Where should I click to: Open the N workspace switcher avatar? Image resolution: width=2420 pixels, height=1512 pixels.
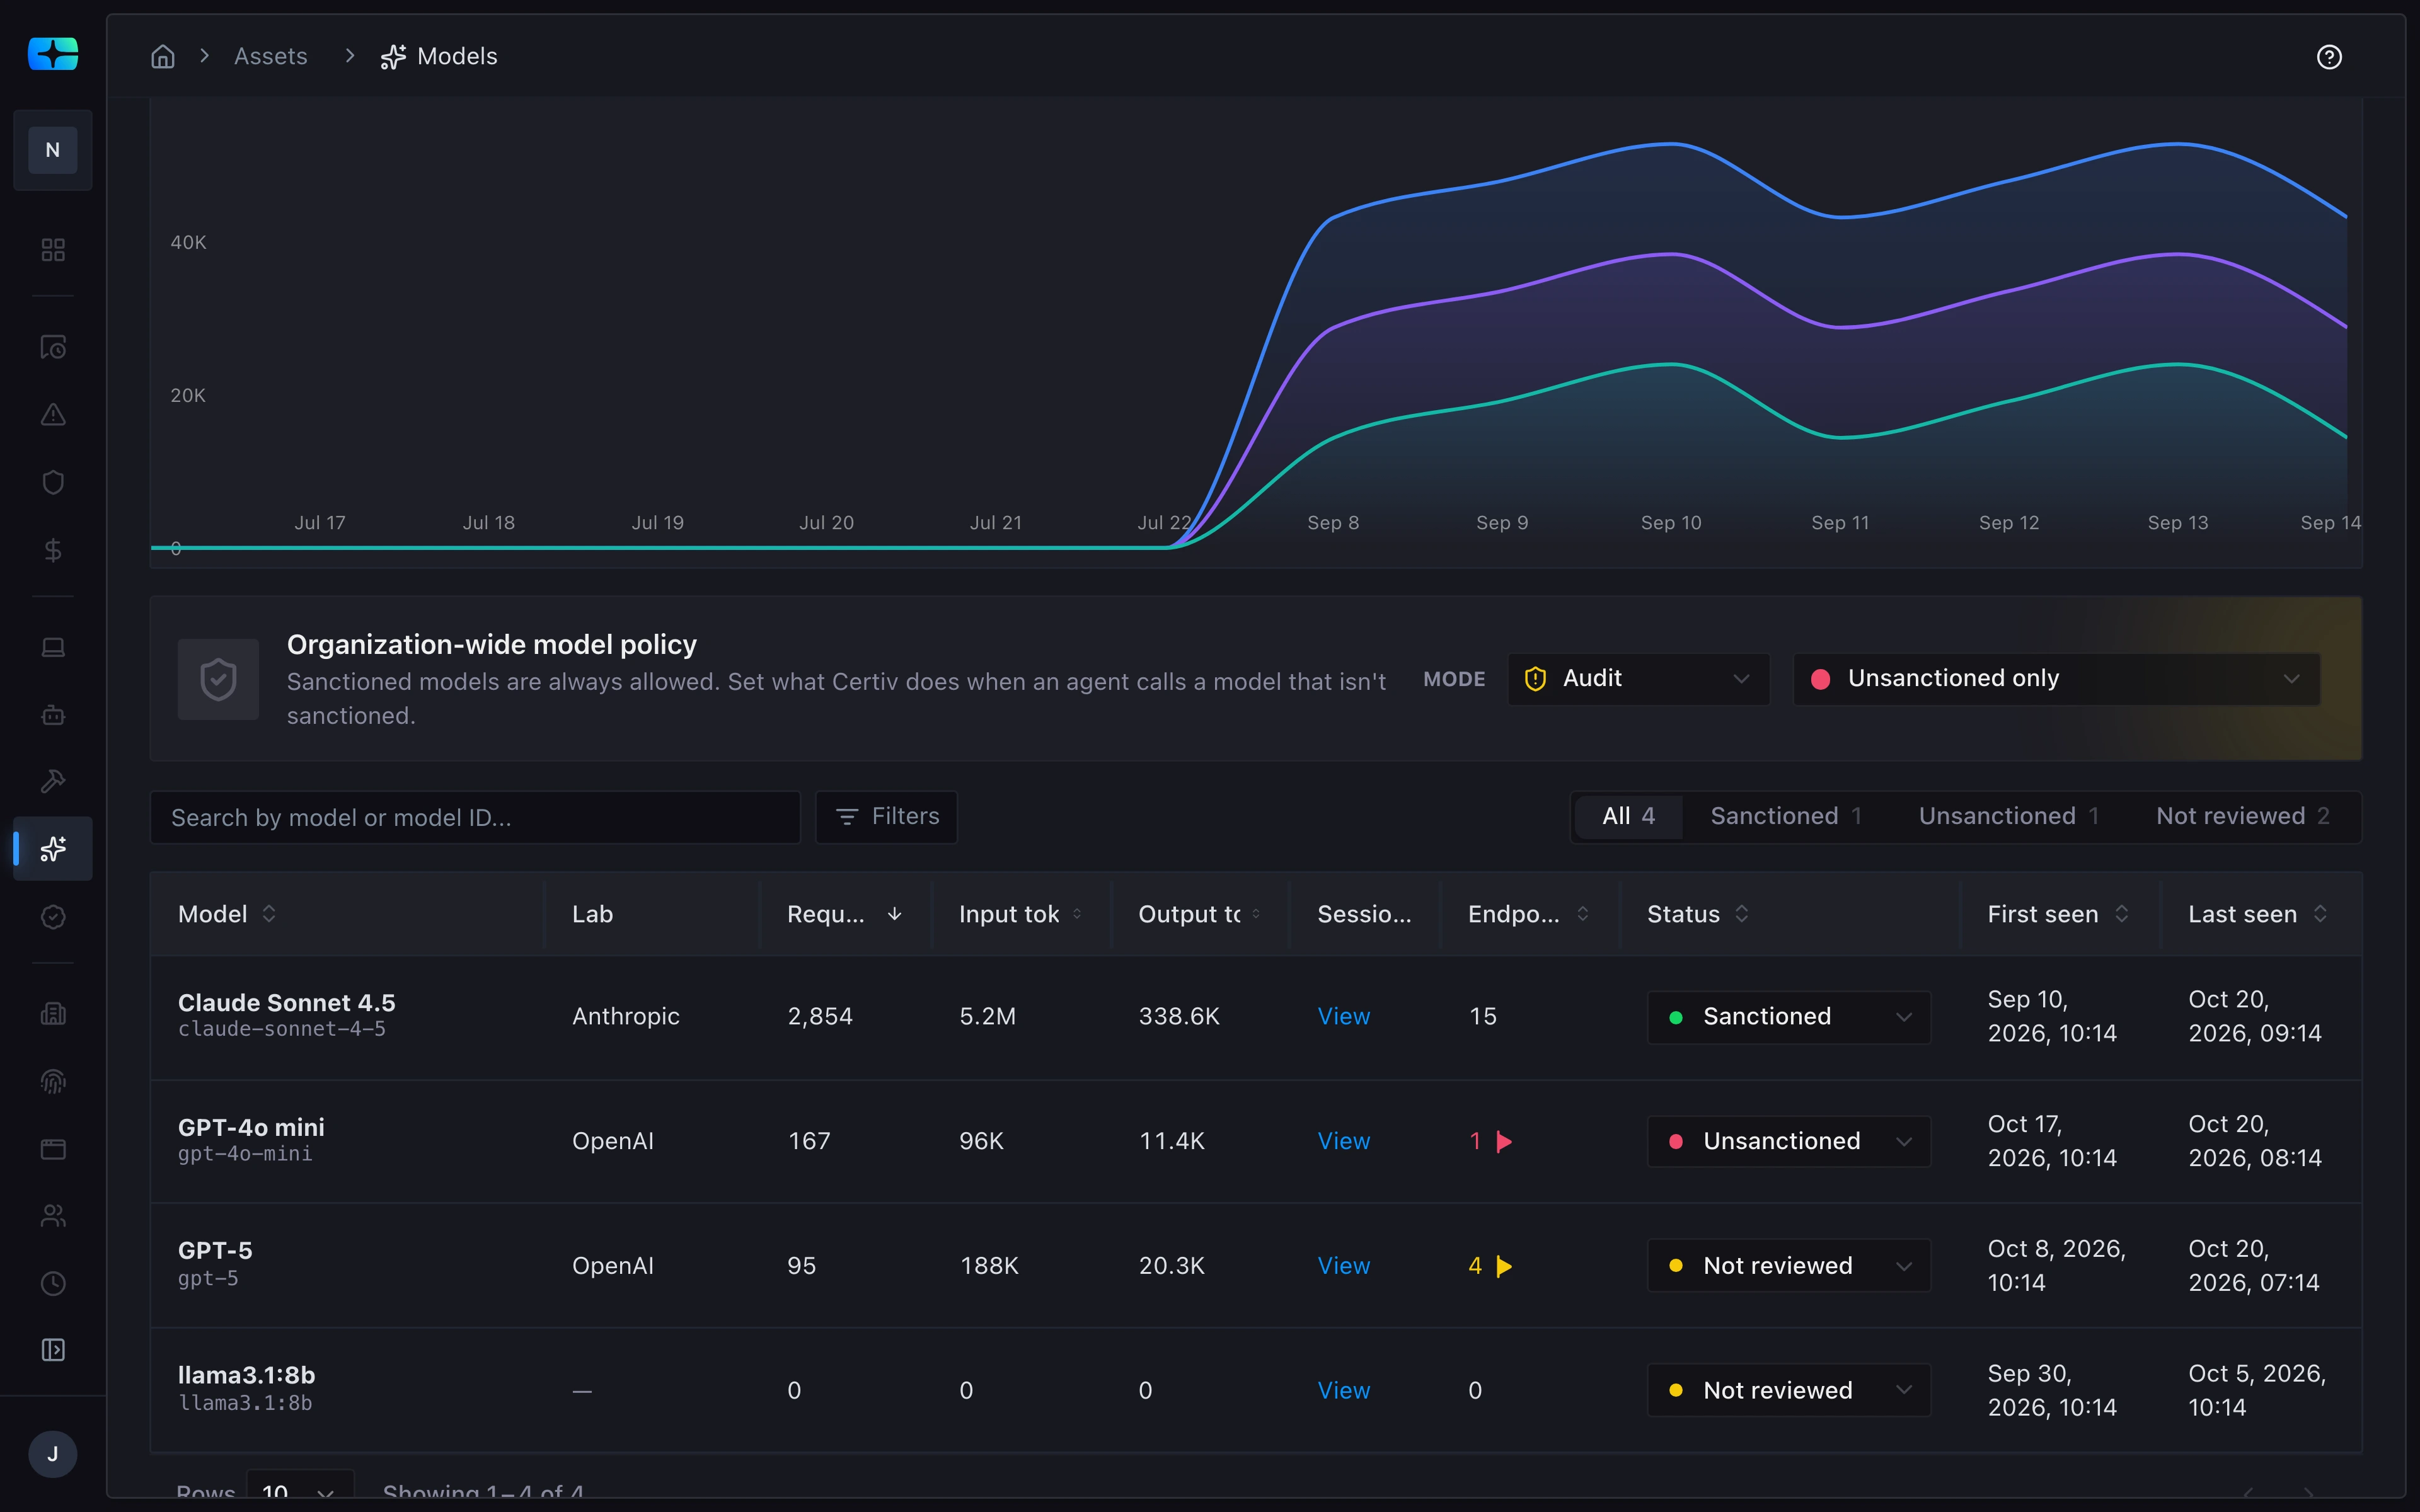coord(53,150)
